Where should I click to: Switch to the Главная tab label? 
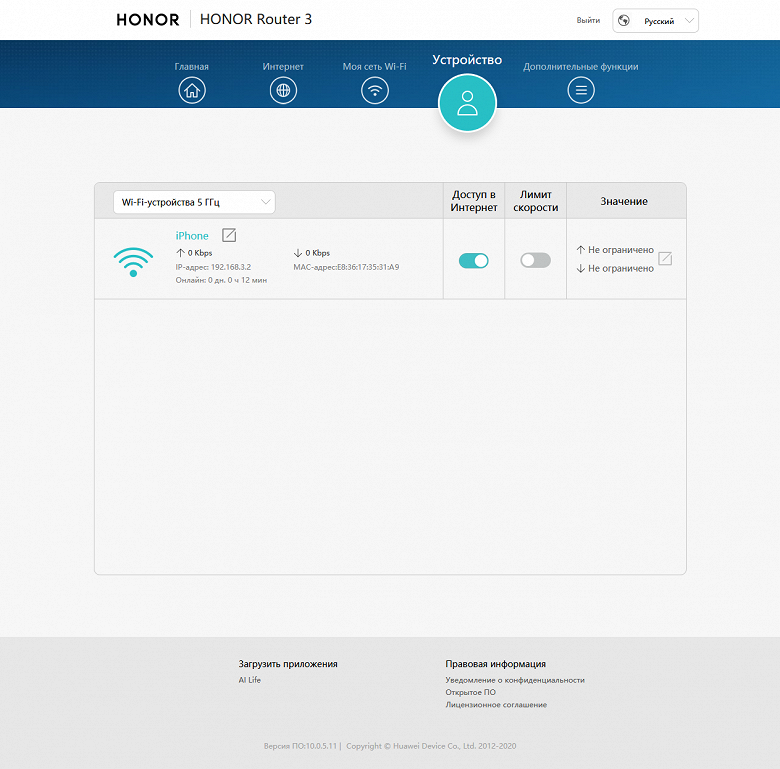tap(192, 67)
